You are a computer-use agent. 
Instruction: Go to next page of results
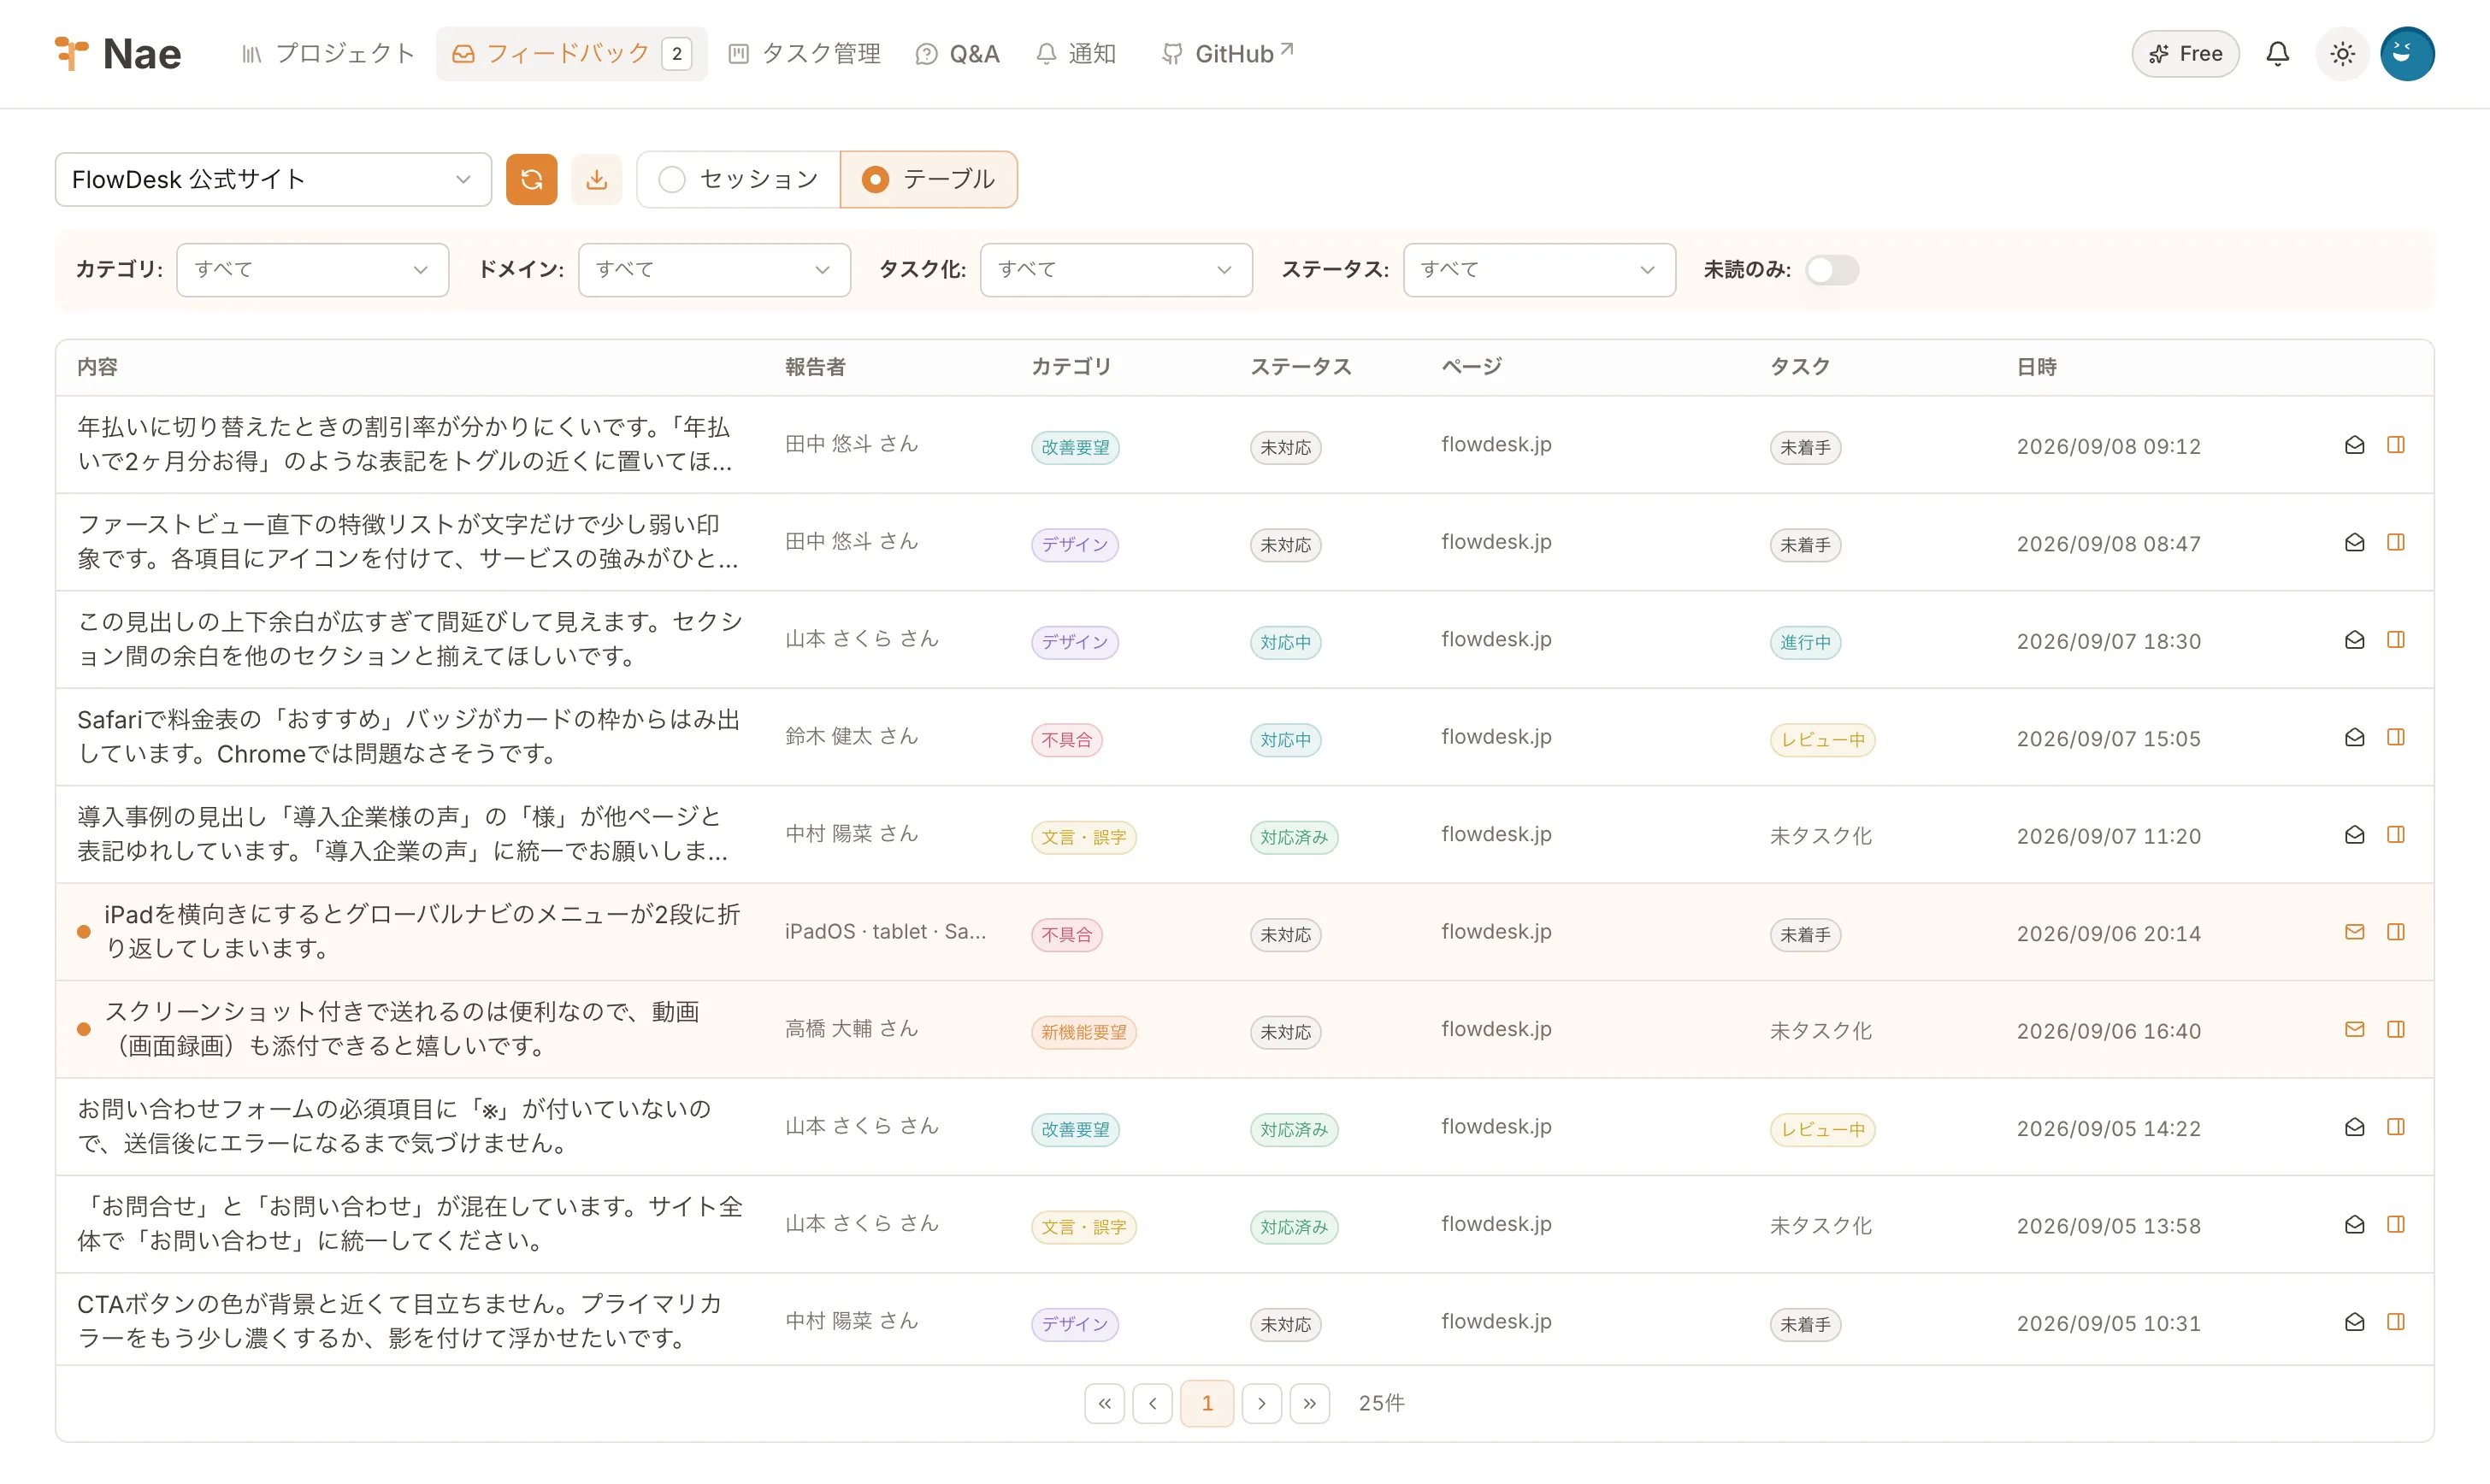pyautogui.click(x=1262, y=1403)
